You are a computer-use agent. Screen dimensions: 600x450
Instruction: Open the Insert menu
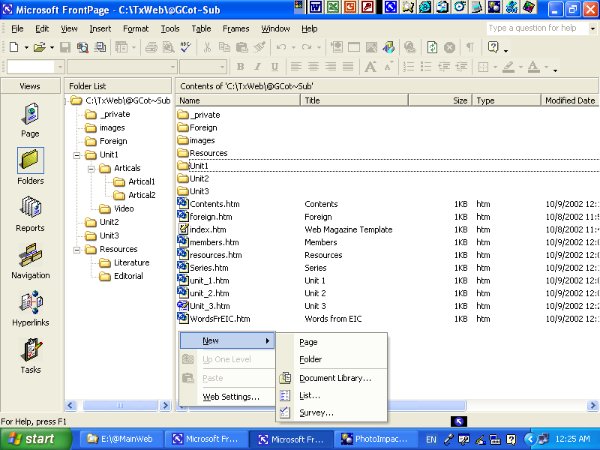[x=100, y=29]
